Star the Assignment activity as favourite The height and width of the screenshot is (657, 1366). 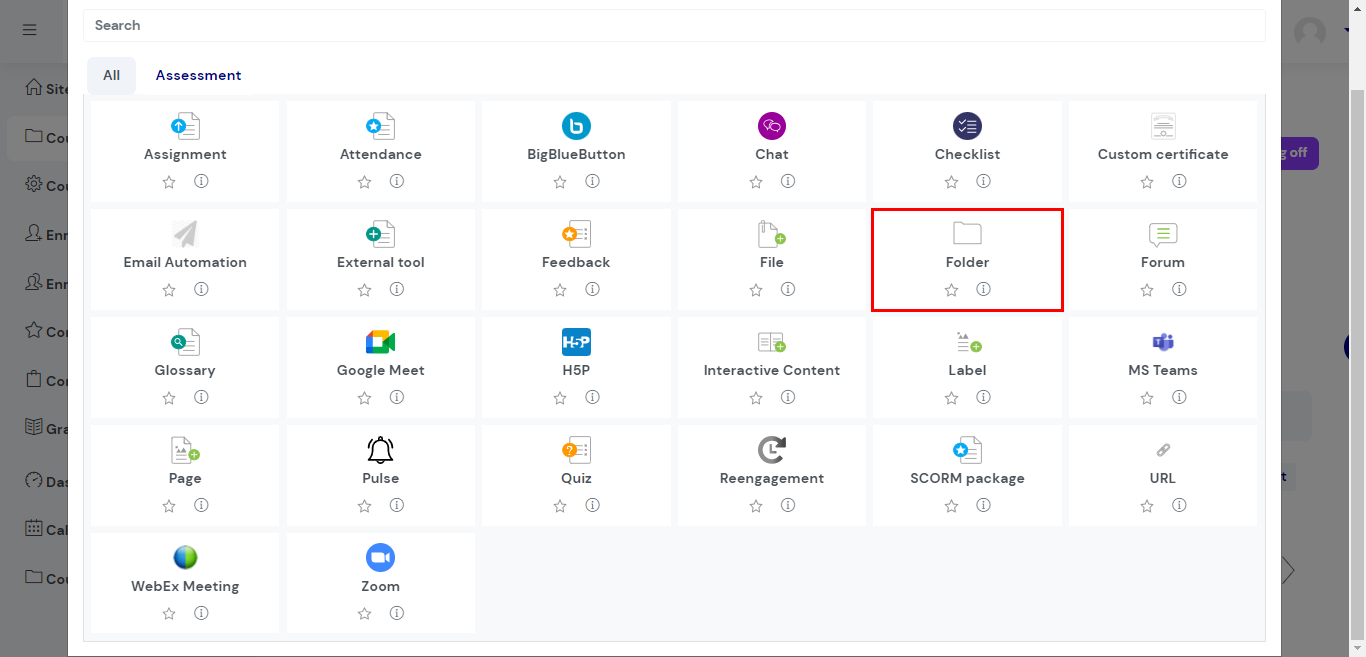coord(169,182)
